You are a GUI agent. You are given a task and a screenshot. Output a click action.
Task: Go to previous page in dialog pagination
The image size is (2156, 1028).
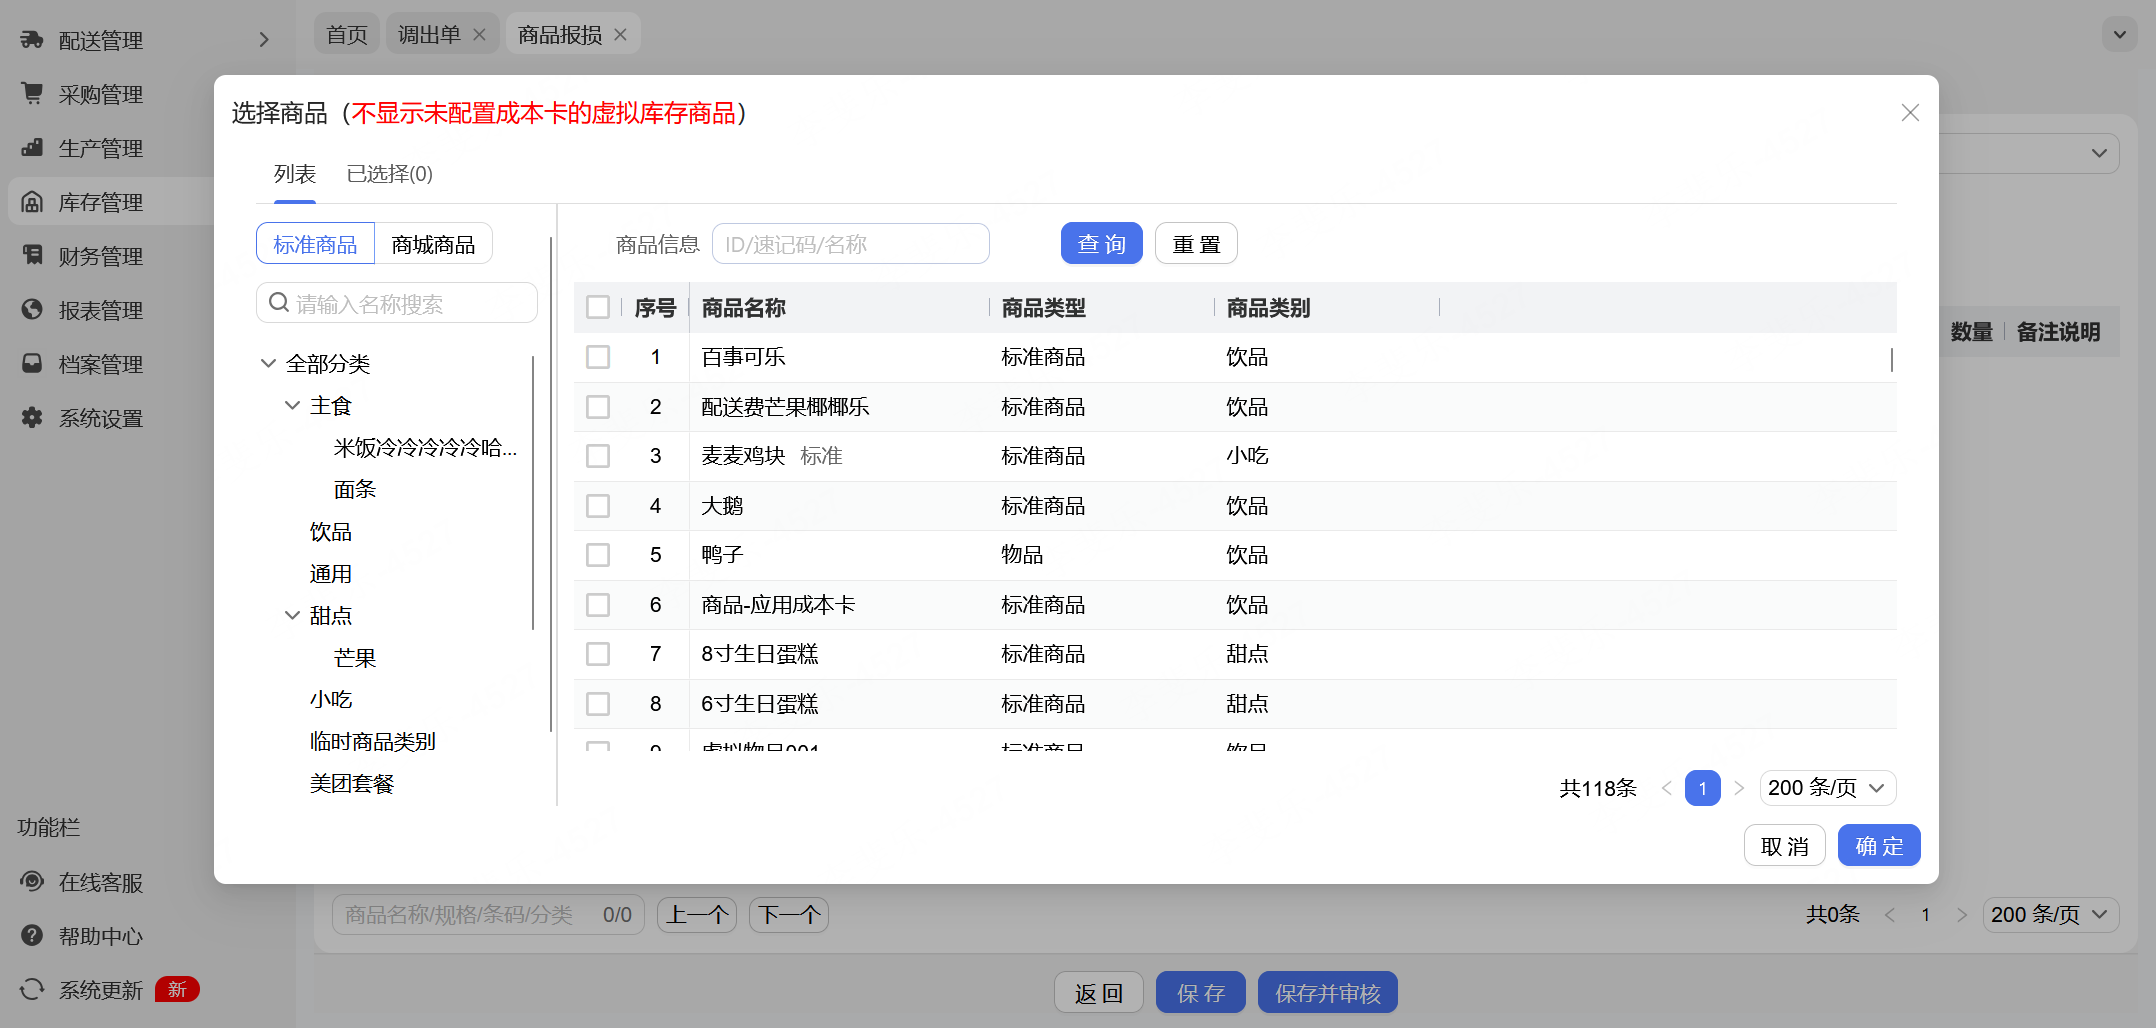pos(1666,788)
